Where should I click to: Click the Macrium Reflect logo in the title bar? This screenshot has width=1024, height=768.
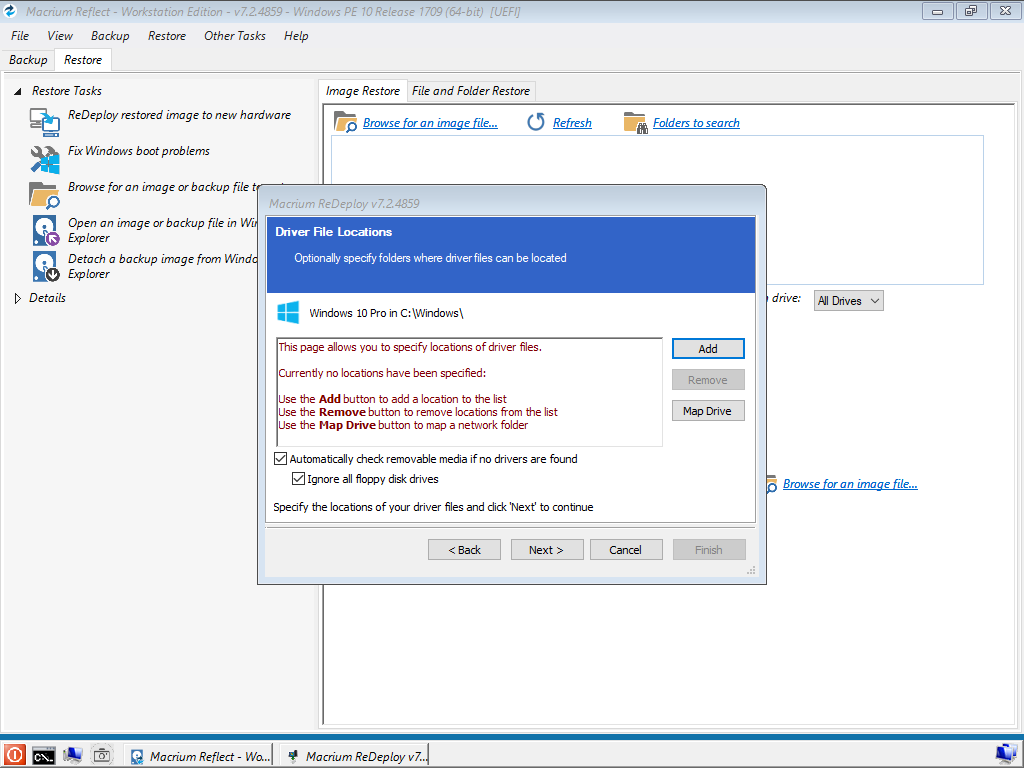(11, 11)
